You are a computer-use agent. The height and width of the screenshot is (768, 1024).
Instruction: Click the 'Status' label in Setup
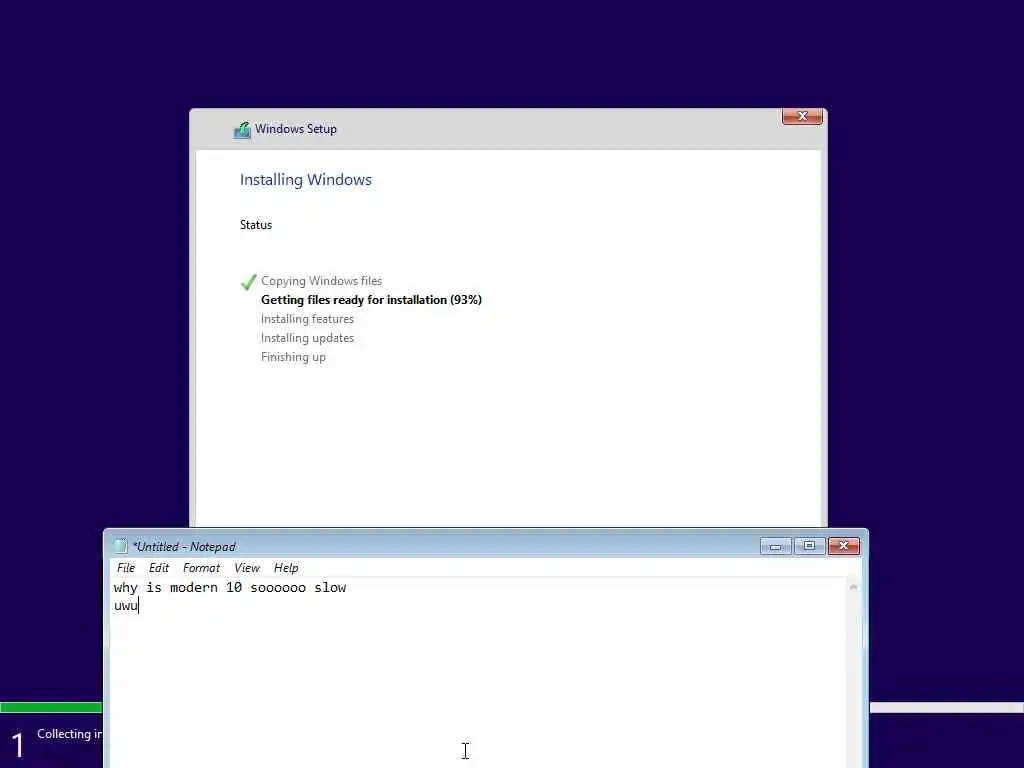pyautogui.click(x=256, y=225)
